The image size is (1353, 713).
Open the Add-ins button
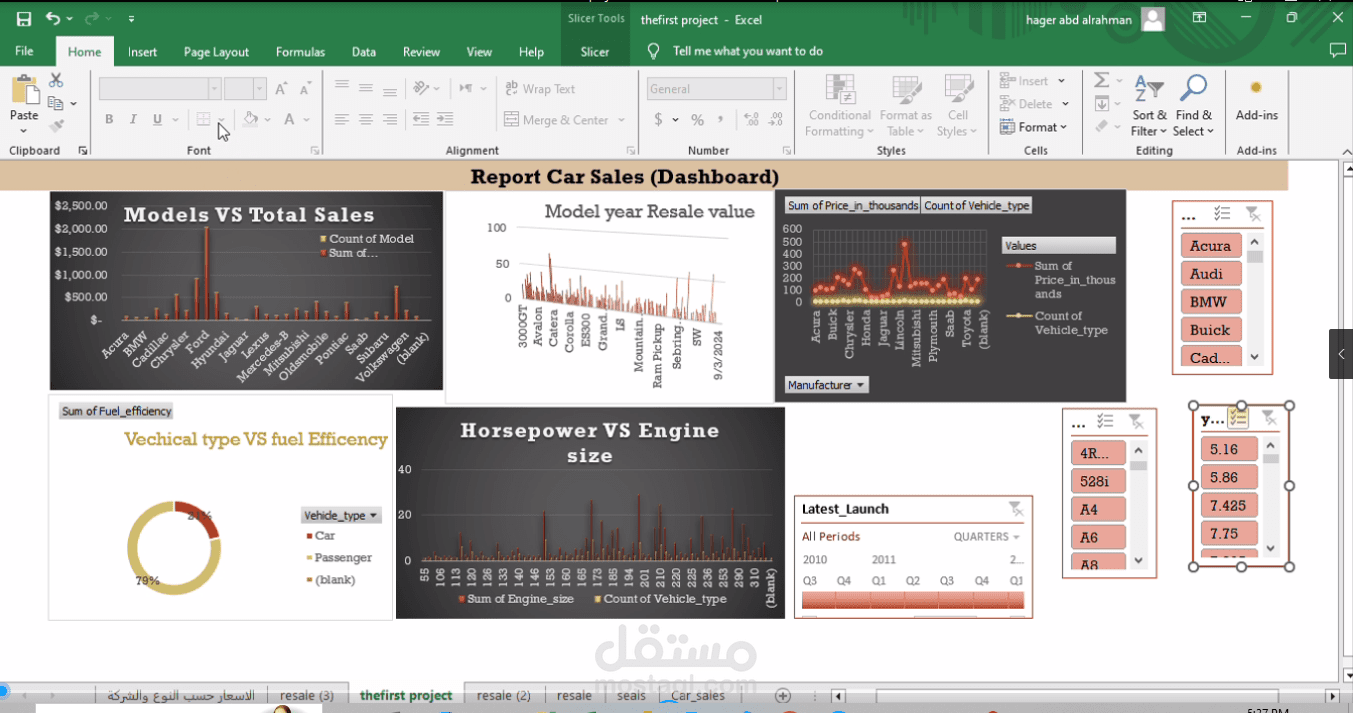coord(1257,101)
